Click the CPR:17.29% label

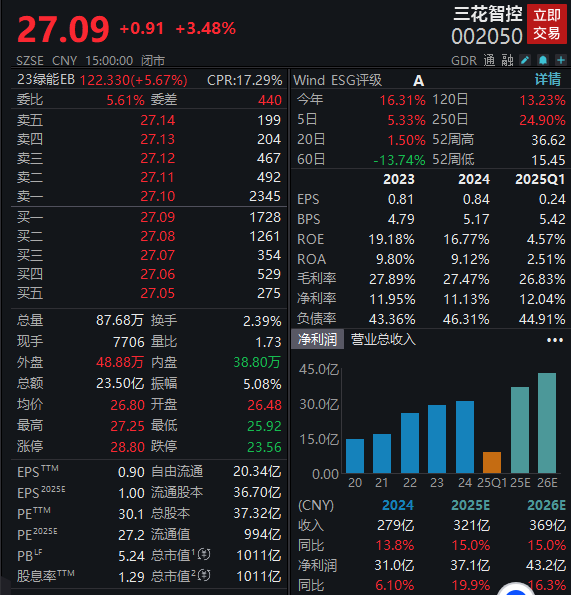point(244,80)
